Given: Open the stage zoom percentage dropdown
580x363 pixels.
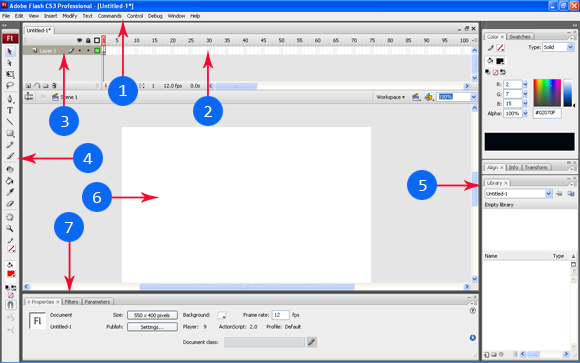Looking at the screenshot, I should click(x=473, y=97).
